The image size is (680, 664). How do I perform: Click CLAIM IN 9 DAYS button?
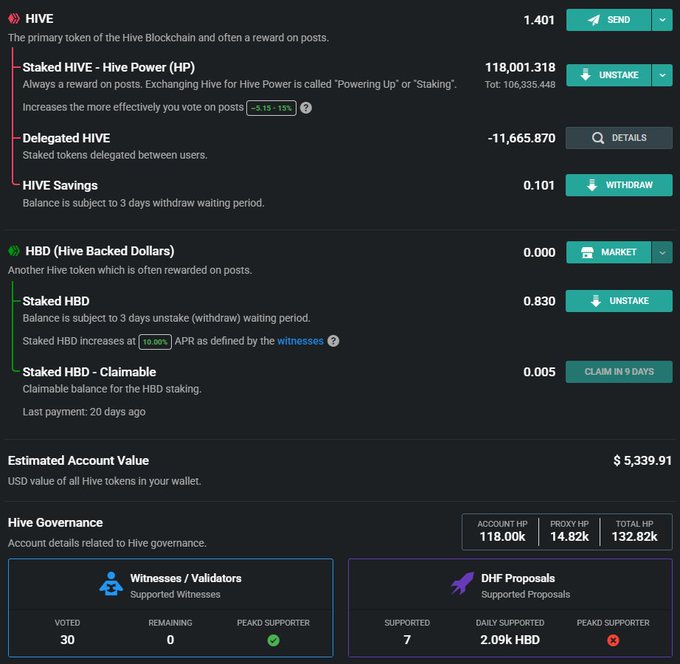tap(619, 372)
